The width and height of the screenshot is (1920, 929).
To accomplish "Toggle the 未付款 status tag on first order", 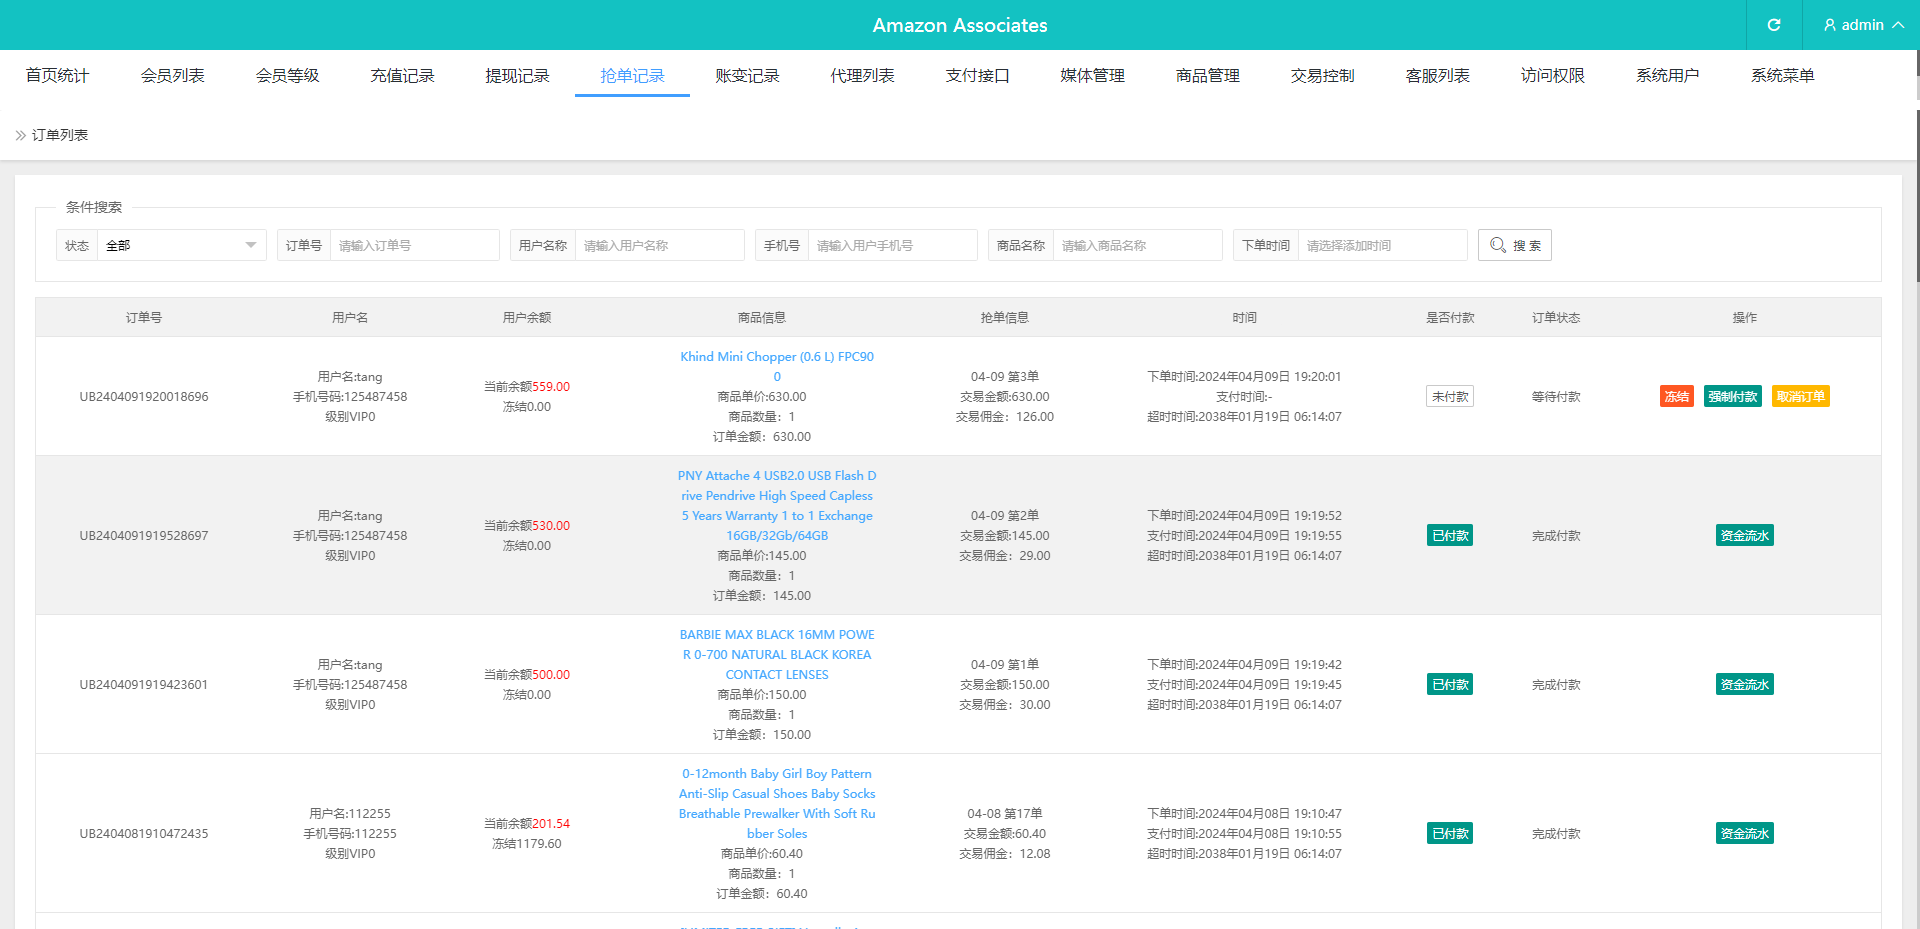I will point(1449,396).
